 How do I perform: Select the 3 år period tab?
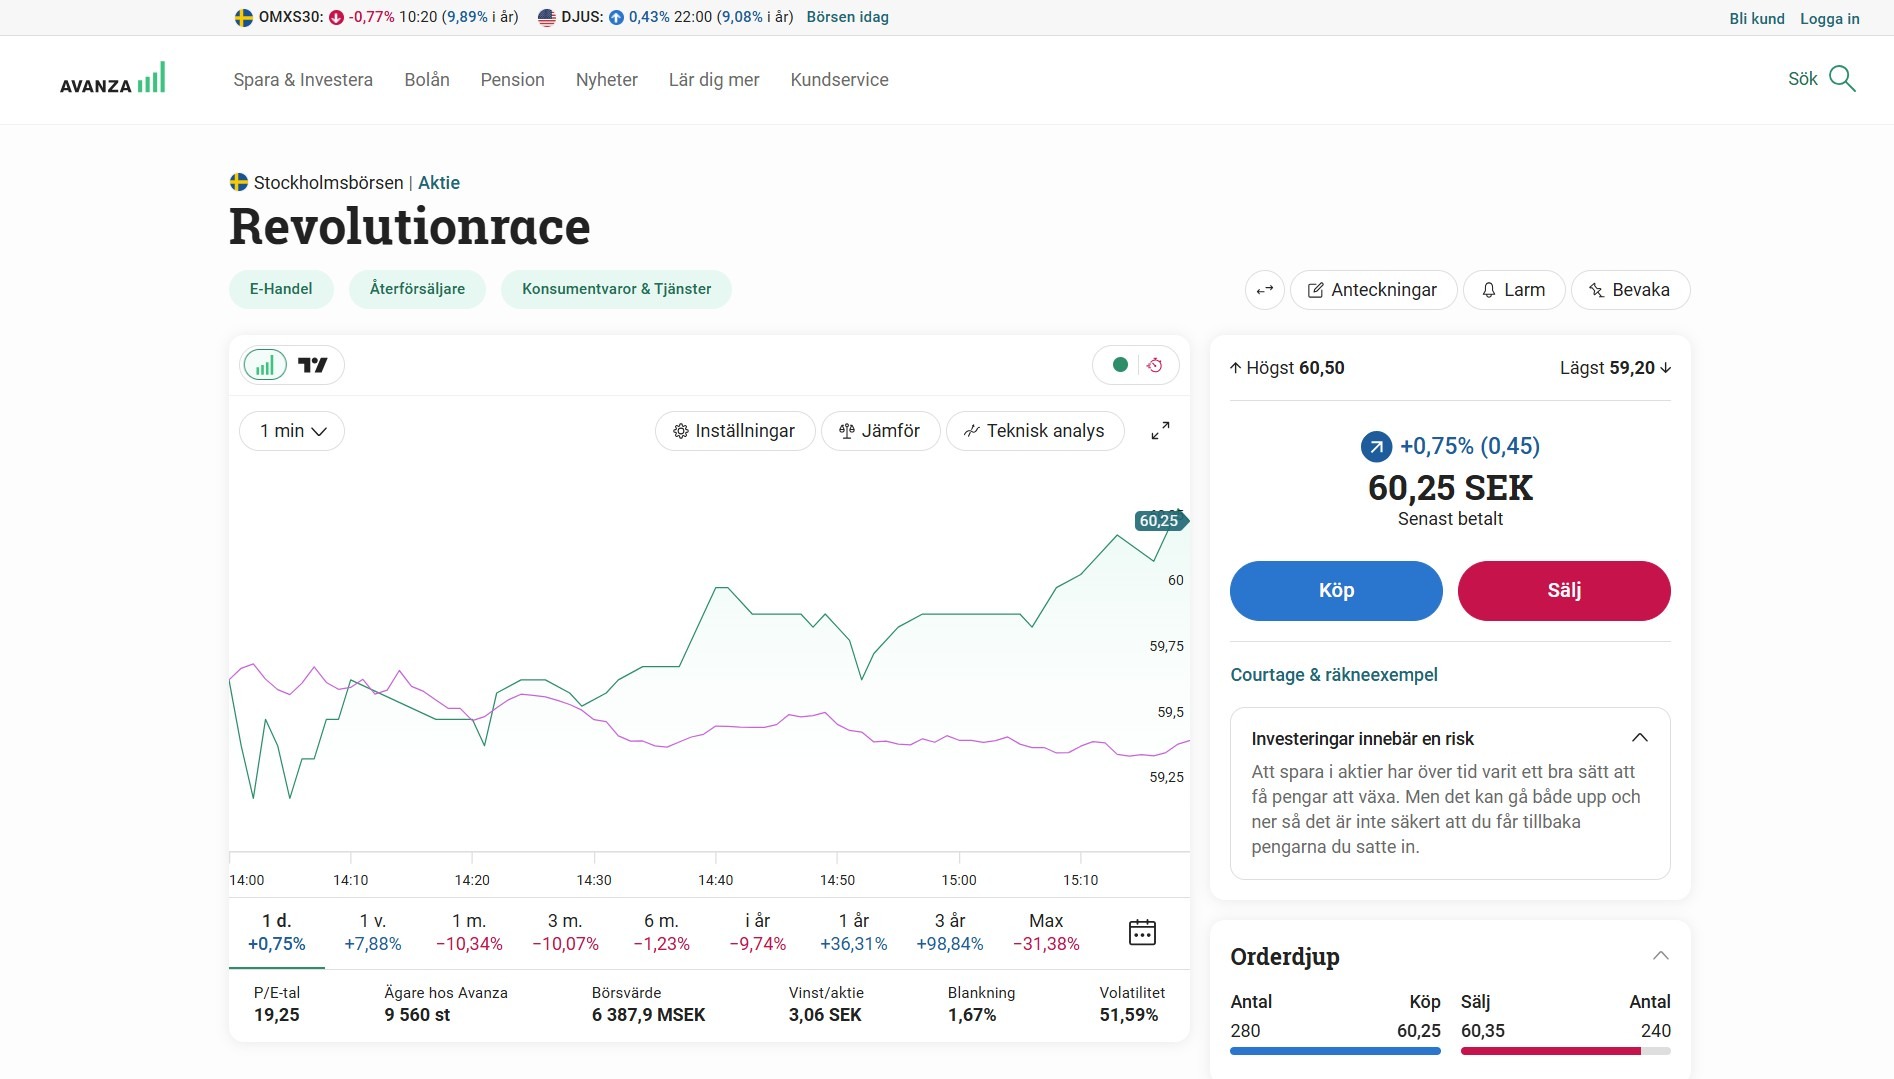point(950,932)
